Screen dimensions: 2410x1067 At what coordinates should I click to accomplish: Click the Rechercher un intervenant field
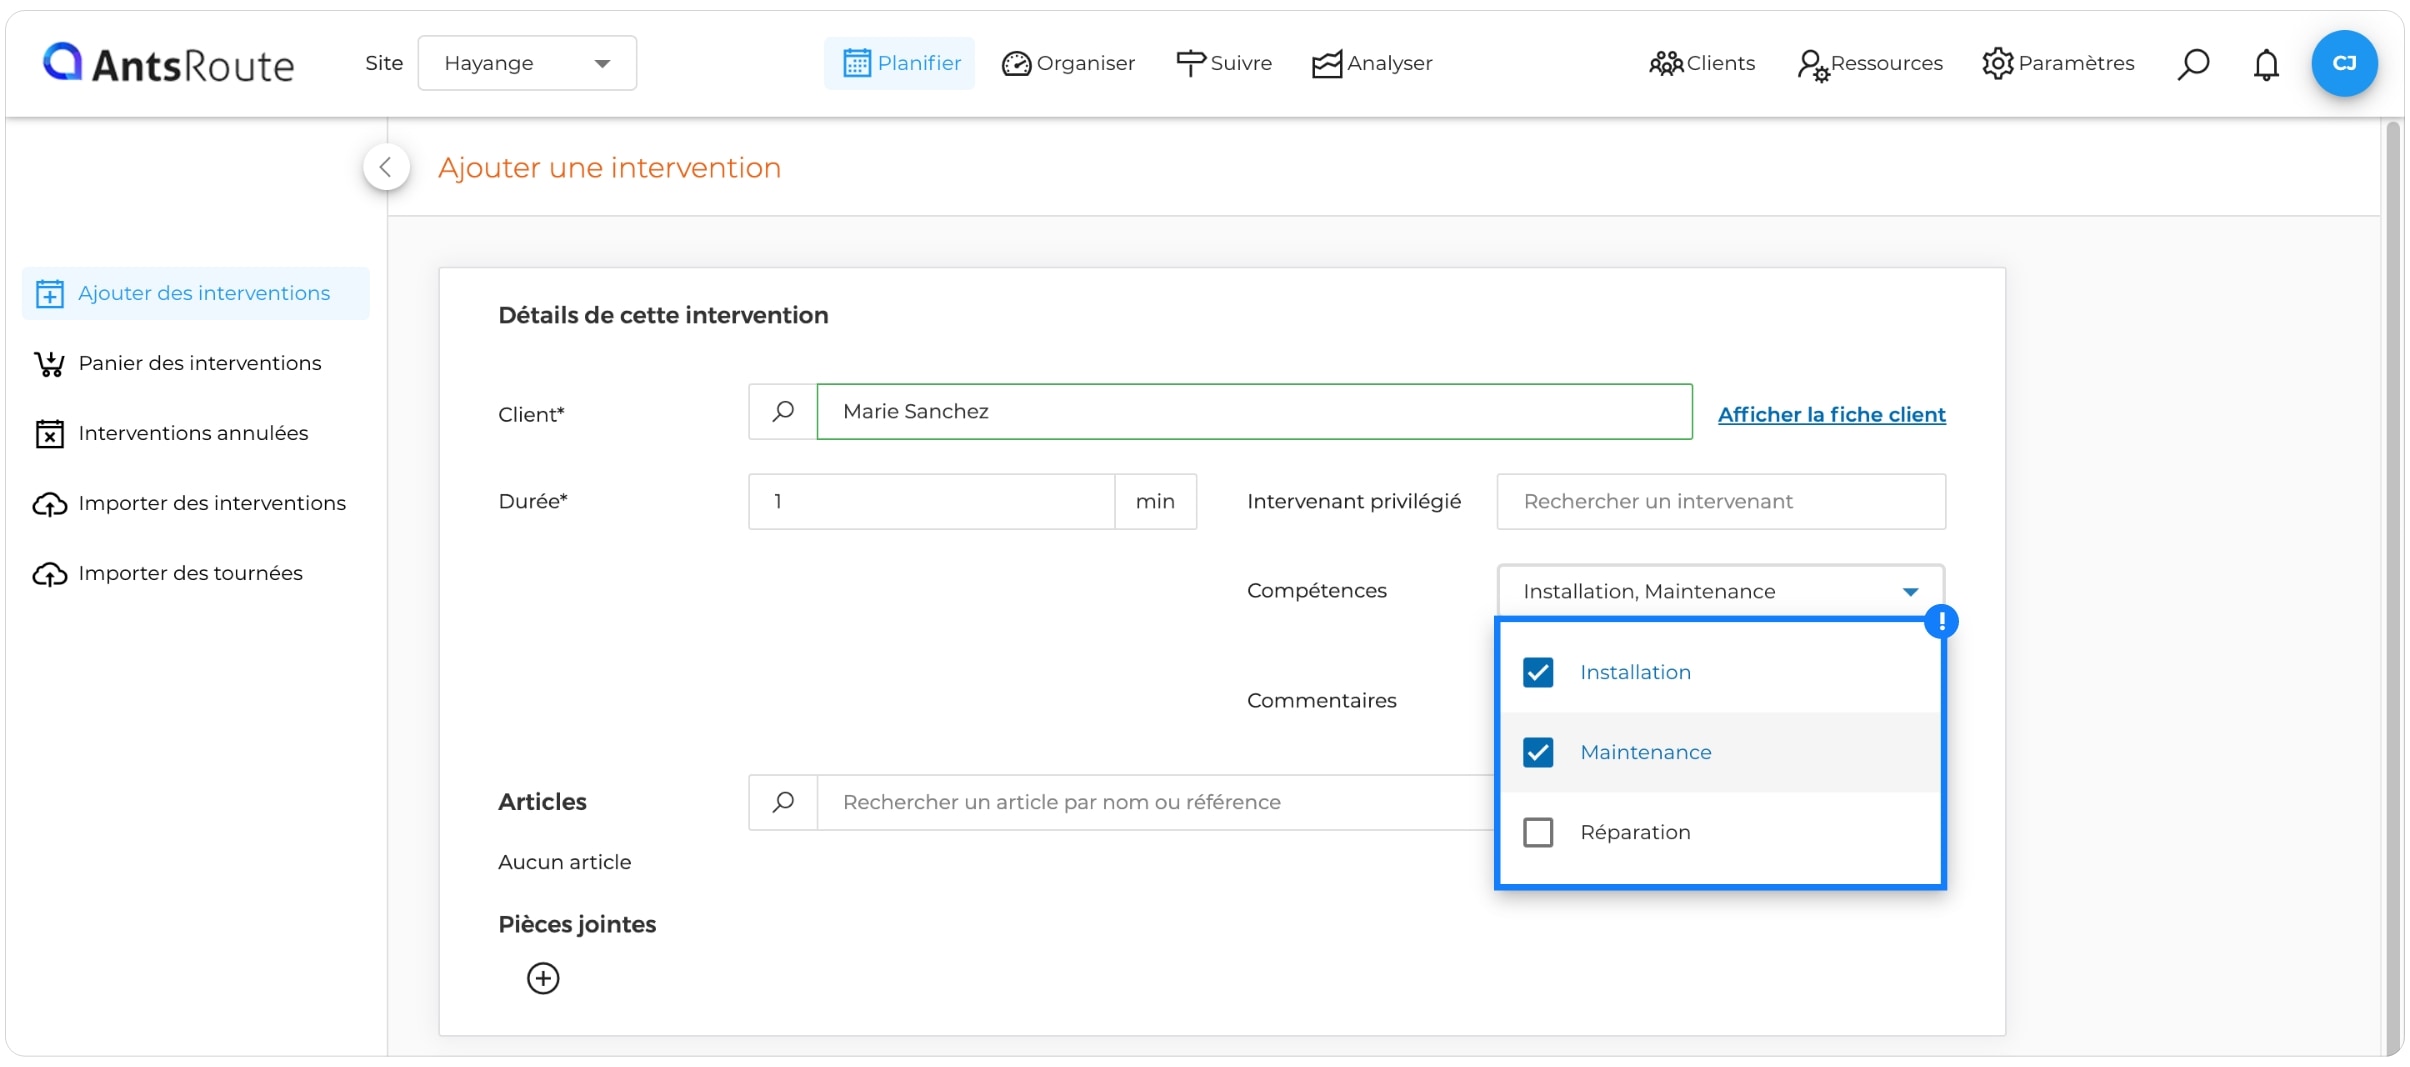[1720, 501]
